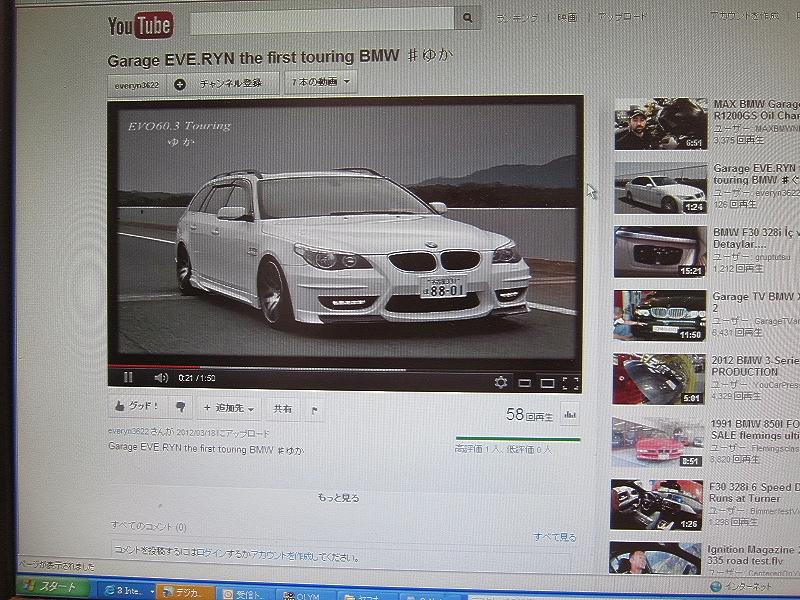Image resolution: width=800 pixels, height=600 pixels.
Task: Click the インターネット zone status icon
Action: [716, 586]
